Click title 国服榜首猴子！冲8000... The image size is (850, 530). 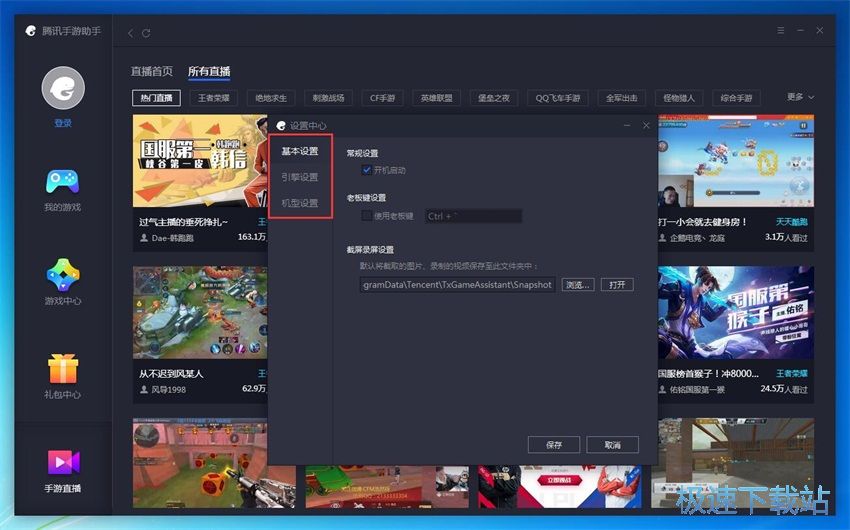click(708, 373)
